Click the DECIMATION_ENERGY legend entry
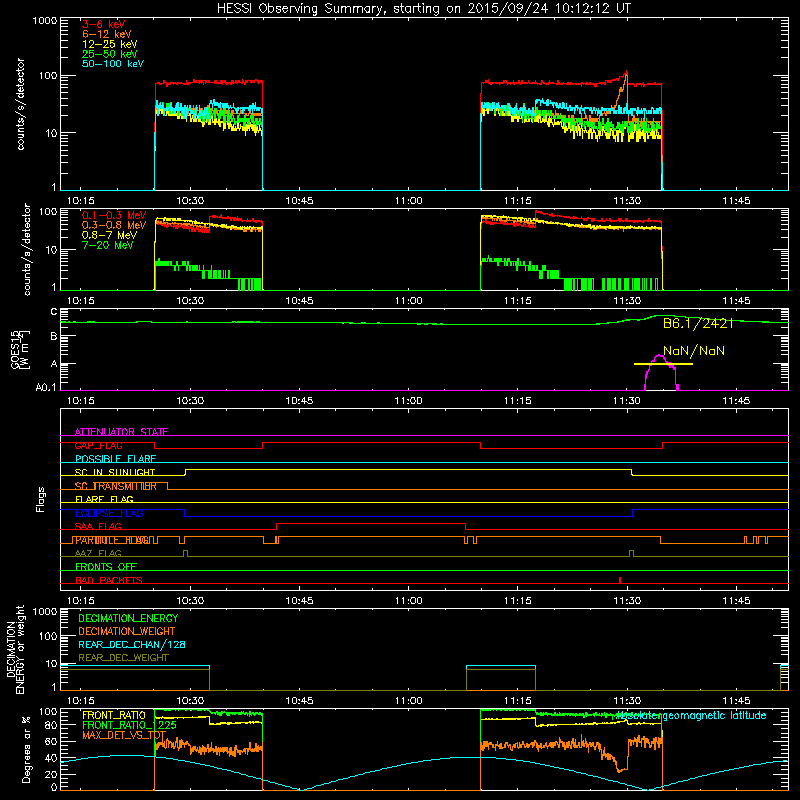Image resolution: width=800 pixels, height=800 pixels. tap(128, 618)
